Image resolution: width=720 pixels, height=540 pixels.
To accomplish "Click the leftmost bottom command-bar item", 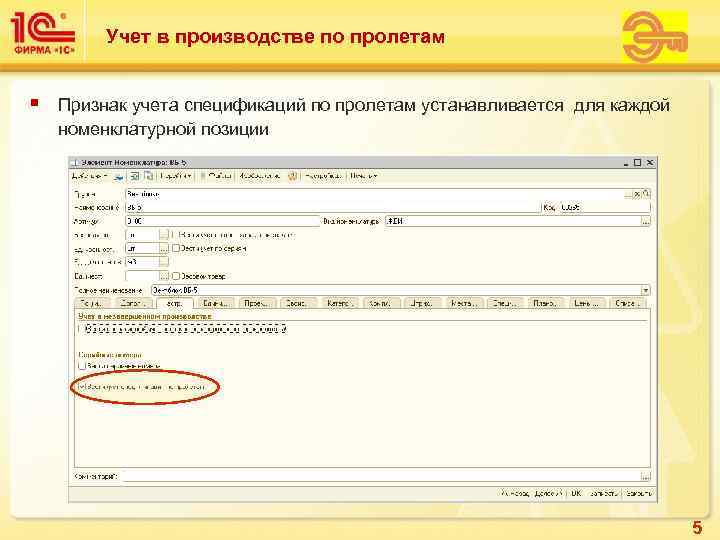I will tap(514, 494).
